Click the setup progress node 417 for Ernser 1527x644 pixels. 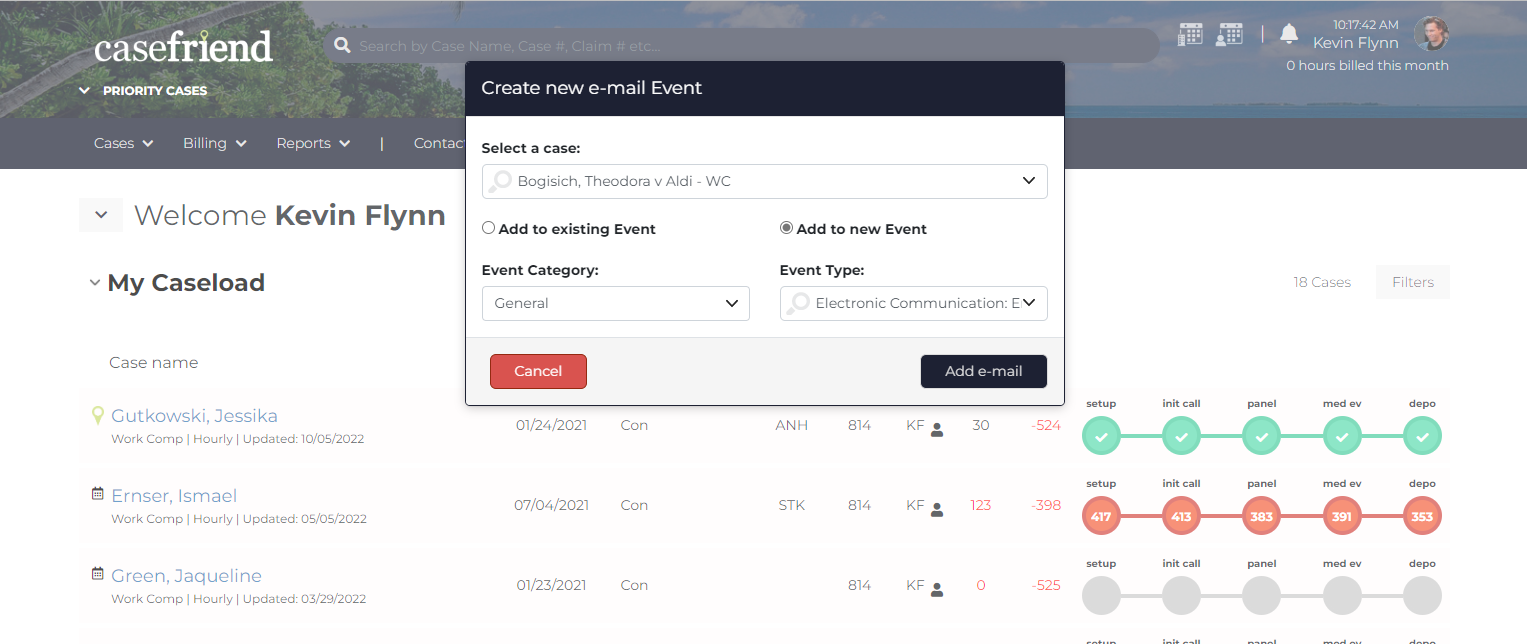pos(1101,517)
